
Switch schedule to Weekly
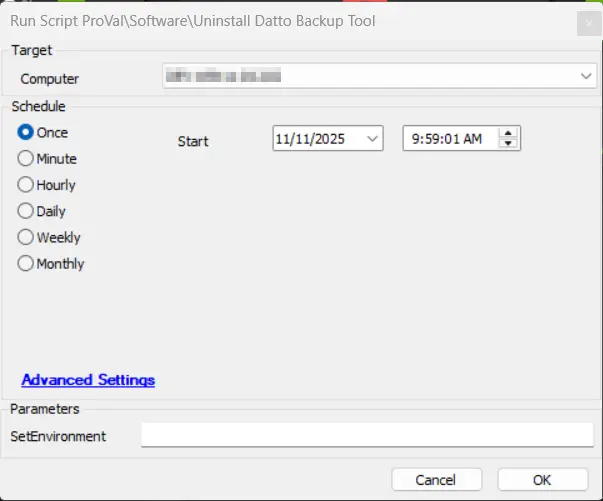coord(26,238)
